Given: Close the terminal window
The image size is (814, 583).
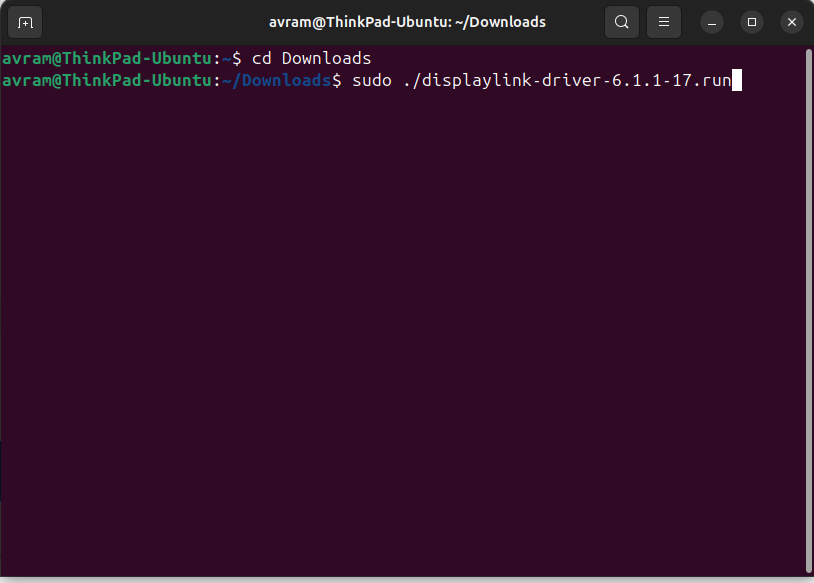Looking at the screenshot, I should click(x=792, y=22).
